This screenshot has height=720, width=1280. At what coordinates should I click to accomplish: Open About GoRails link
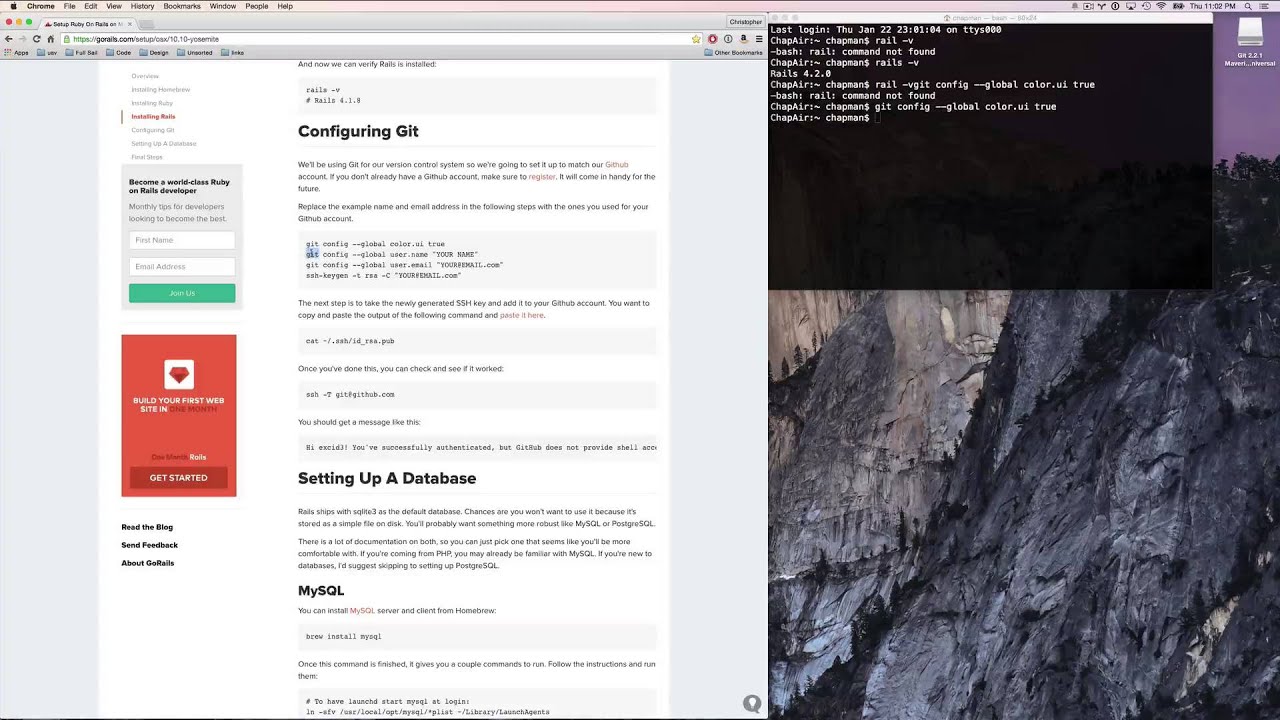148,563
